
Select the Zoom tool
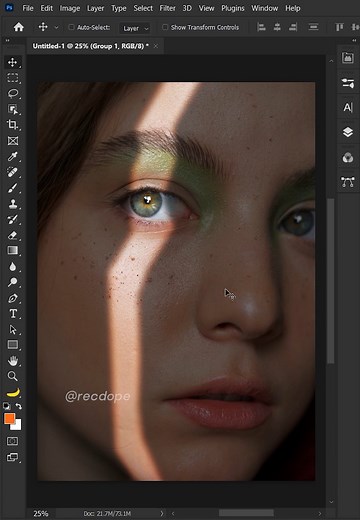(13, 376)
